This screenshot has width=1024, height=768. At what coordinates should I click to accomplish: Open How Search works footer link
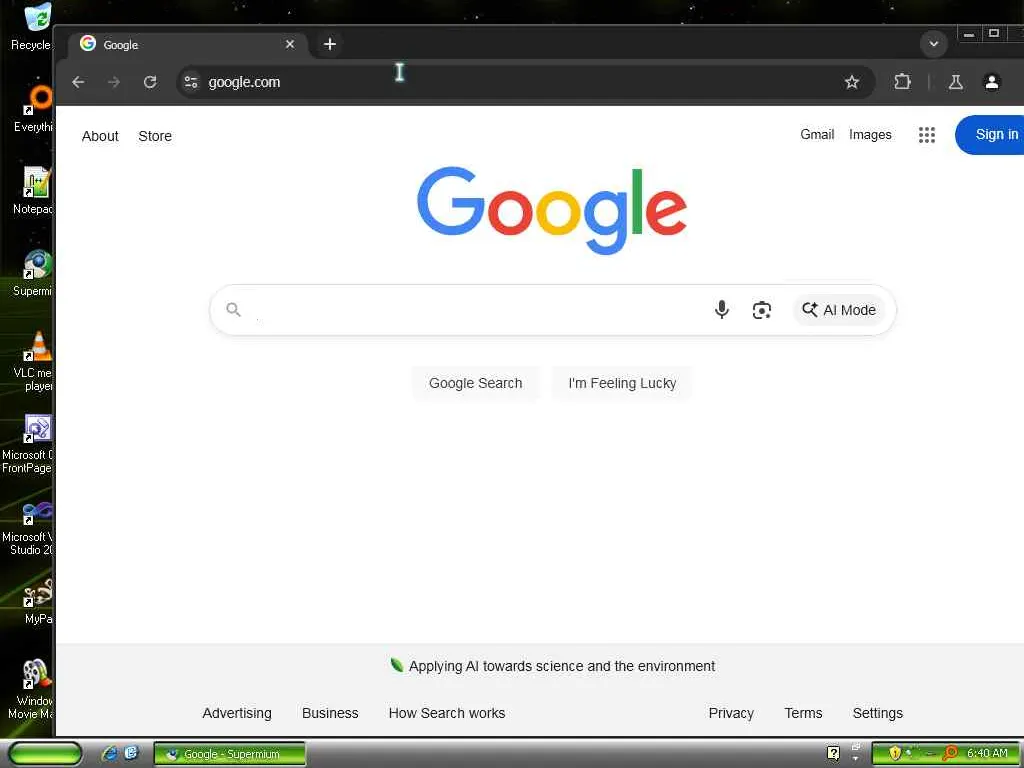(447, 713)
